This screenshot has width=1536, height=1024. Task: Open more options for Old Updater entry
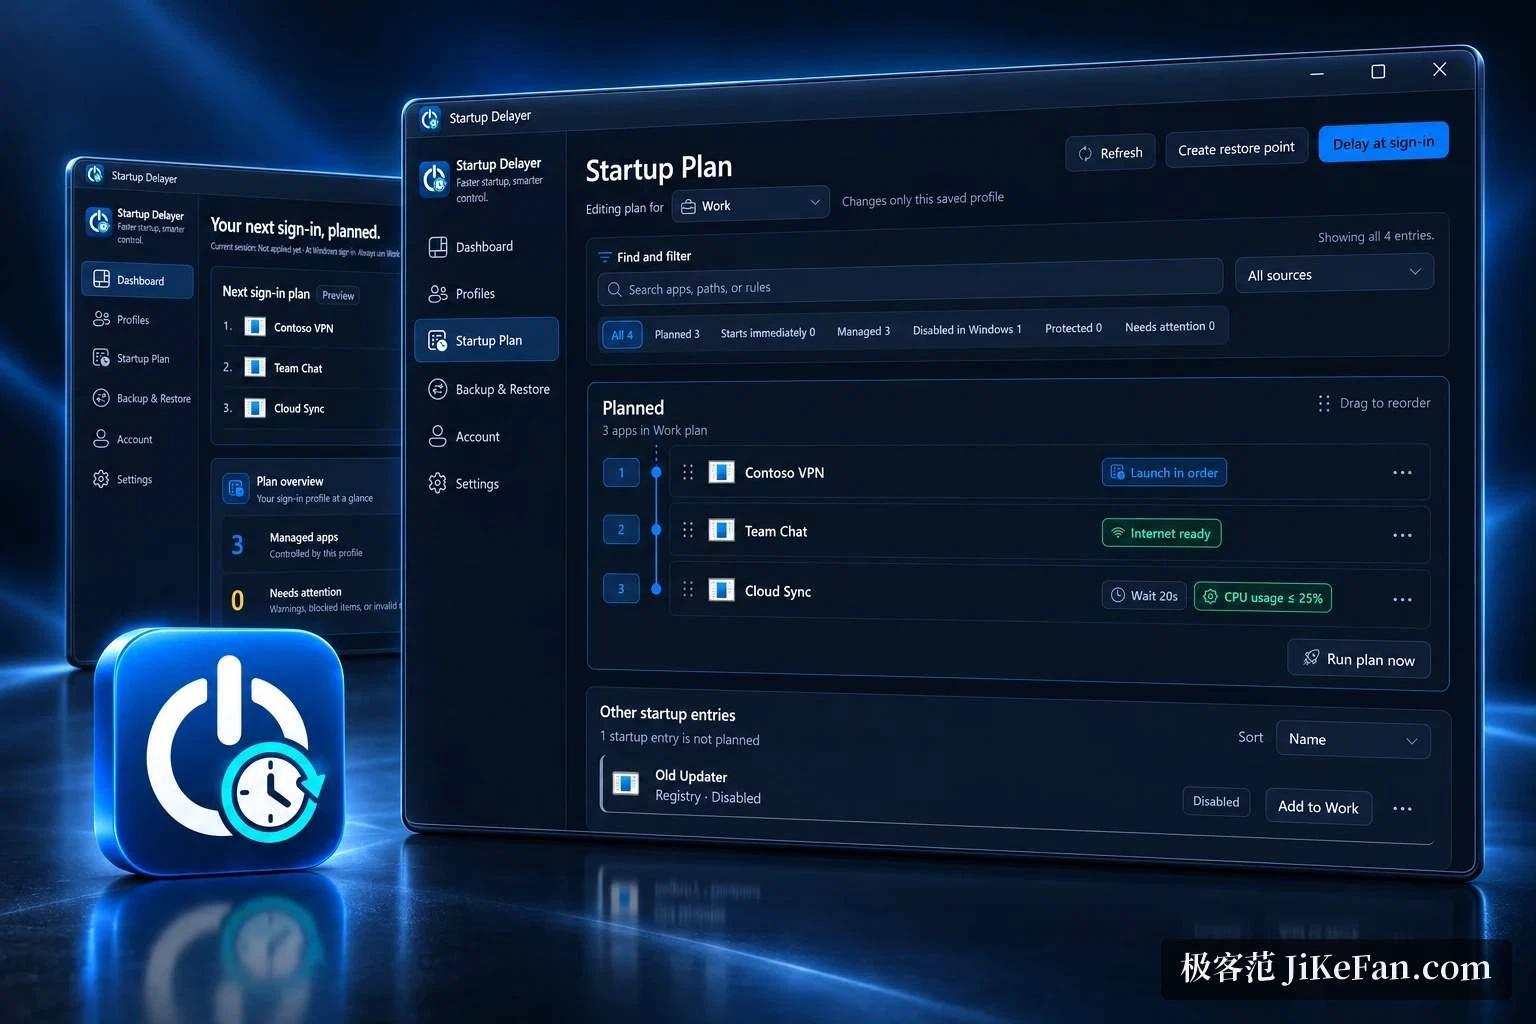click(x=1402, y=808)
